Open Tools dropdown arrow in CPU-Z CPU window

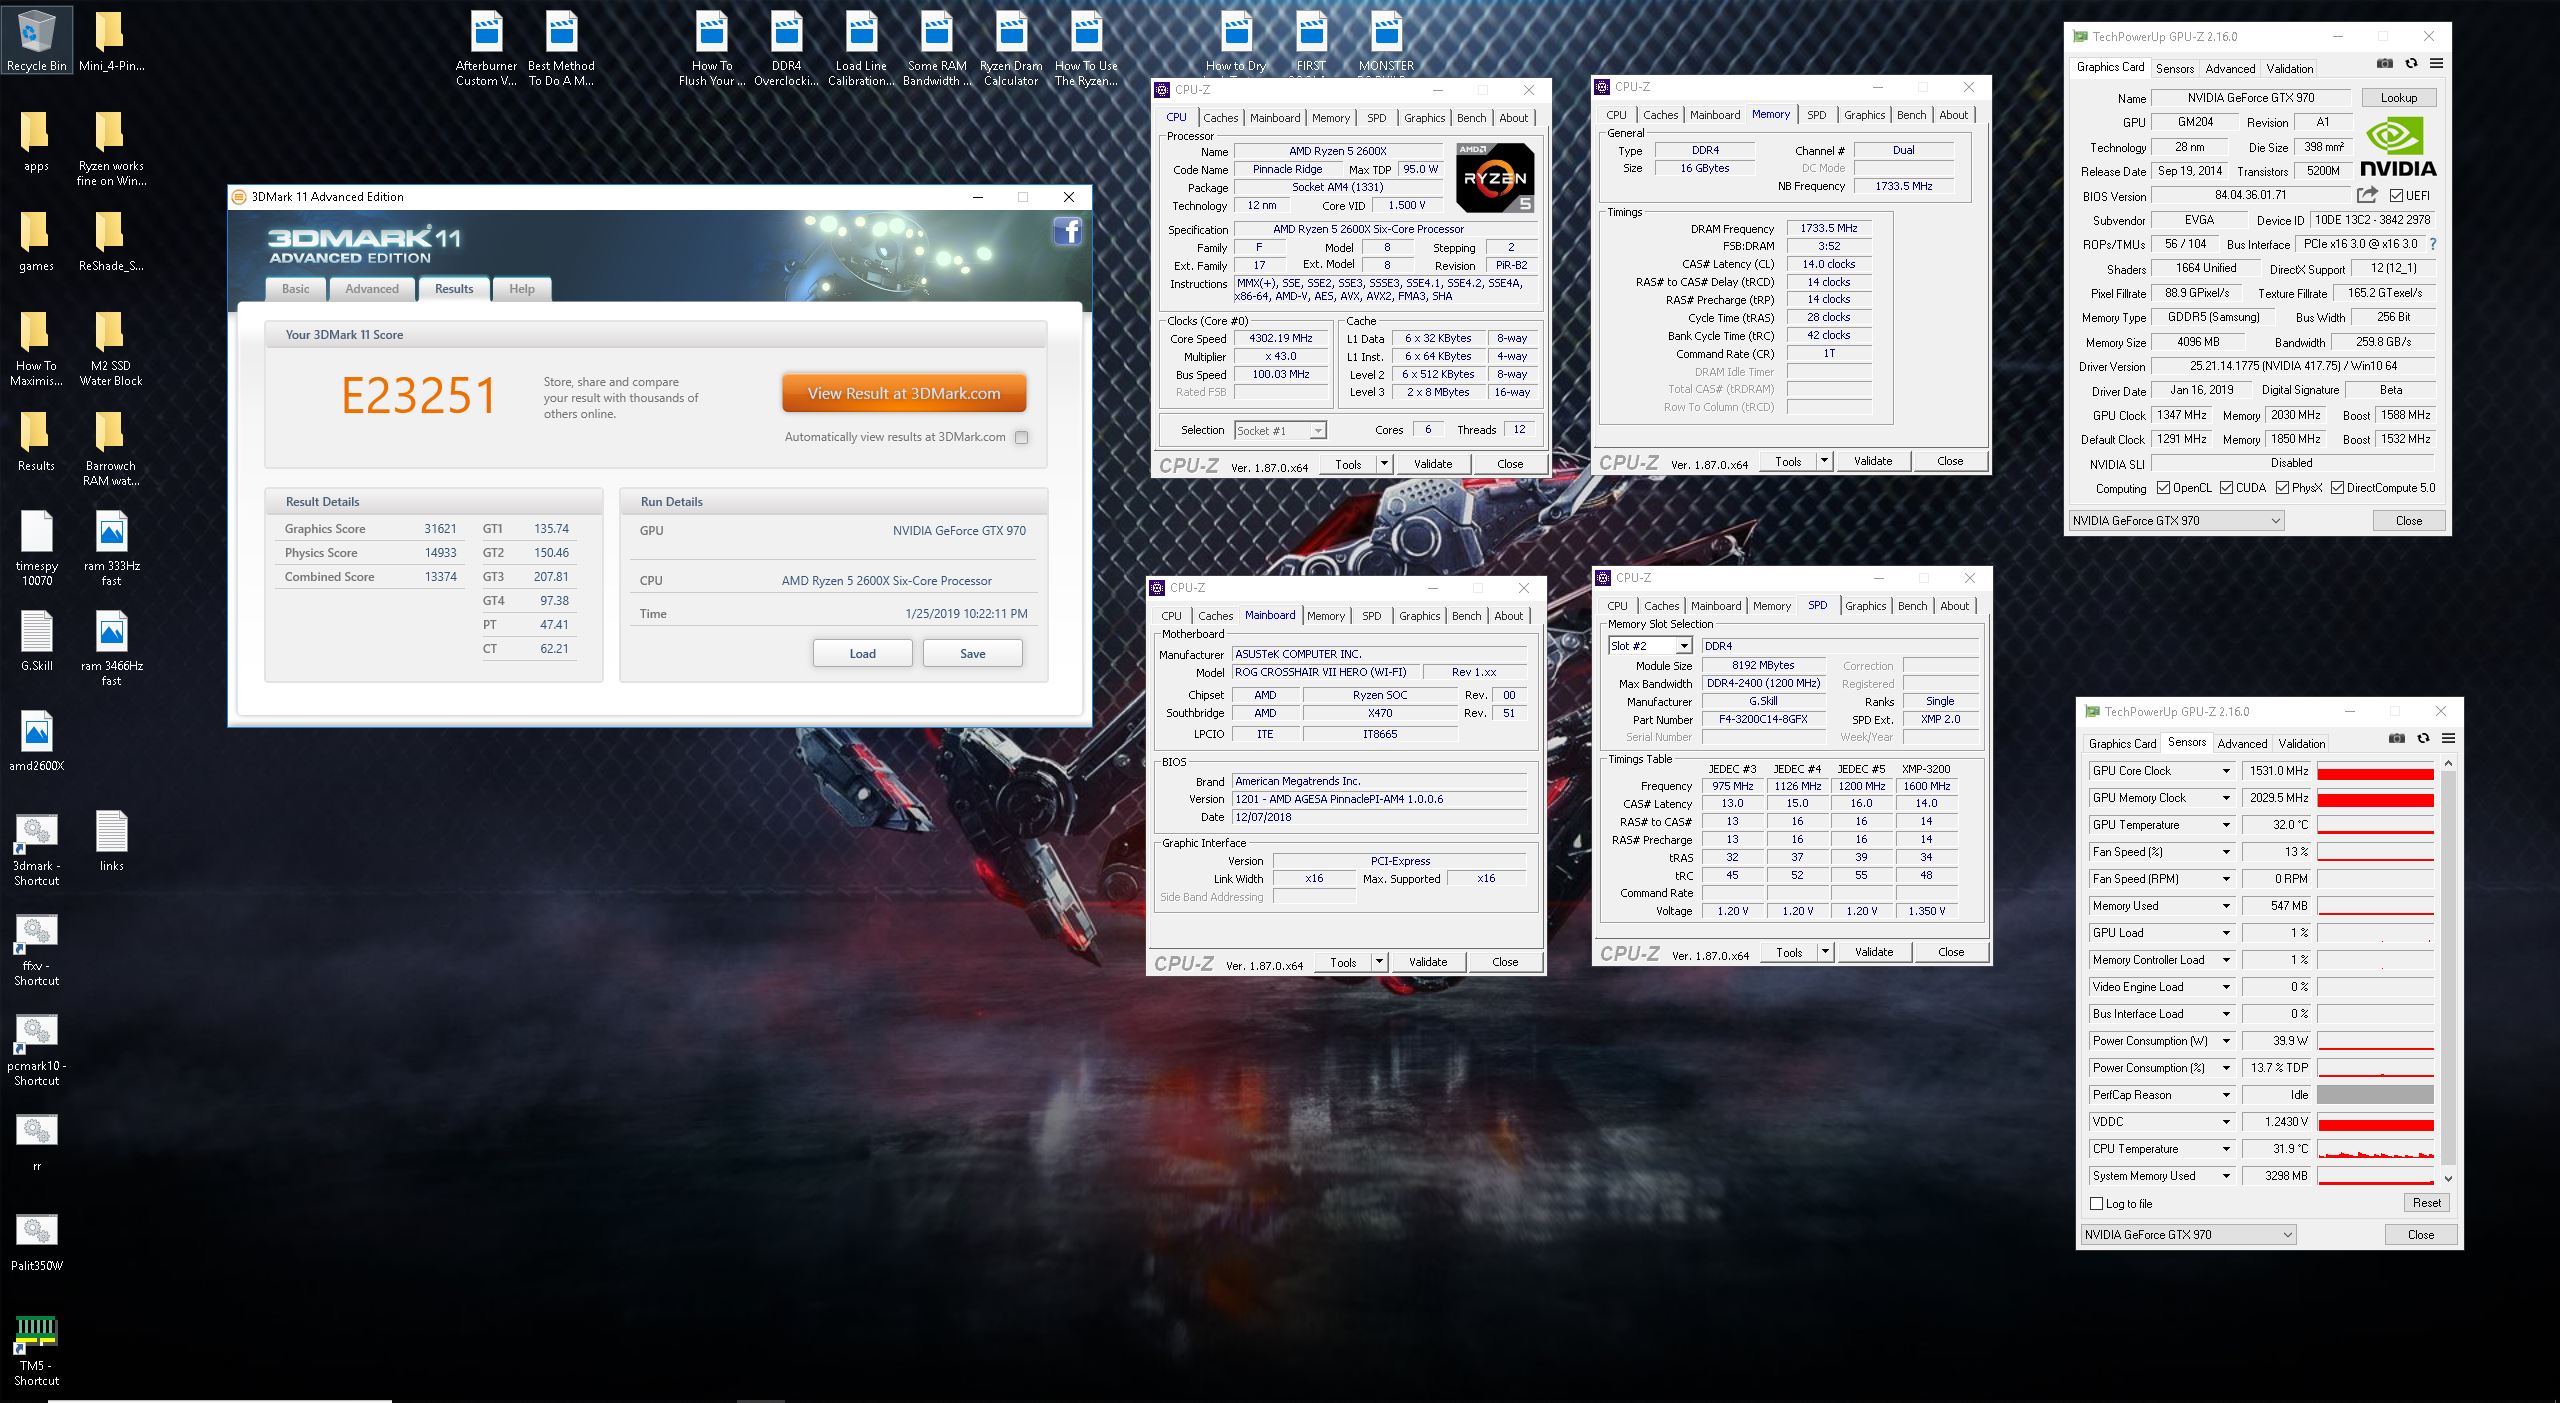[x=1384, y=464]
